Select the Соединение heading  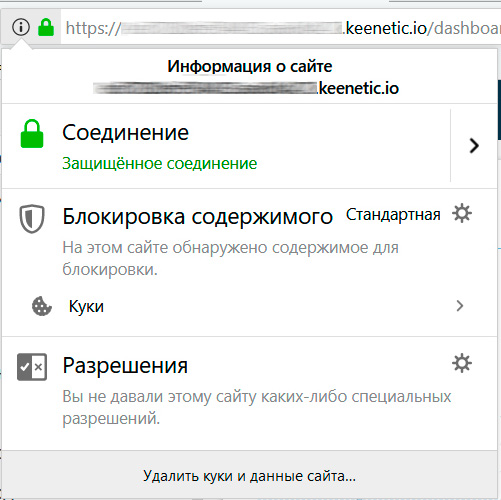click(x=125, y=133)
